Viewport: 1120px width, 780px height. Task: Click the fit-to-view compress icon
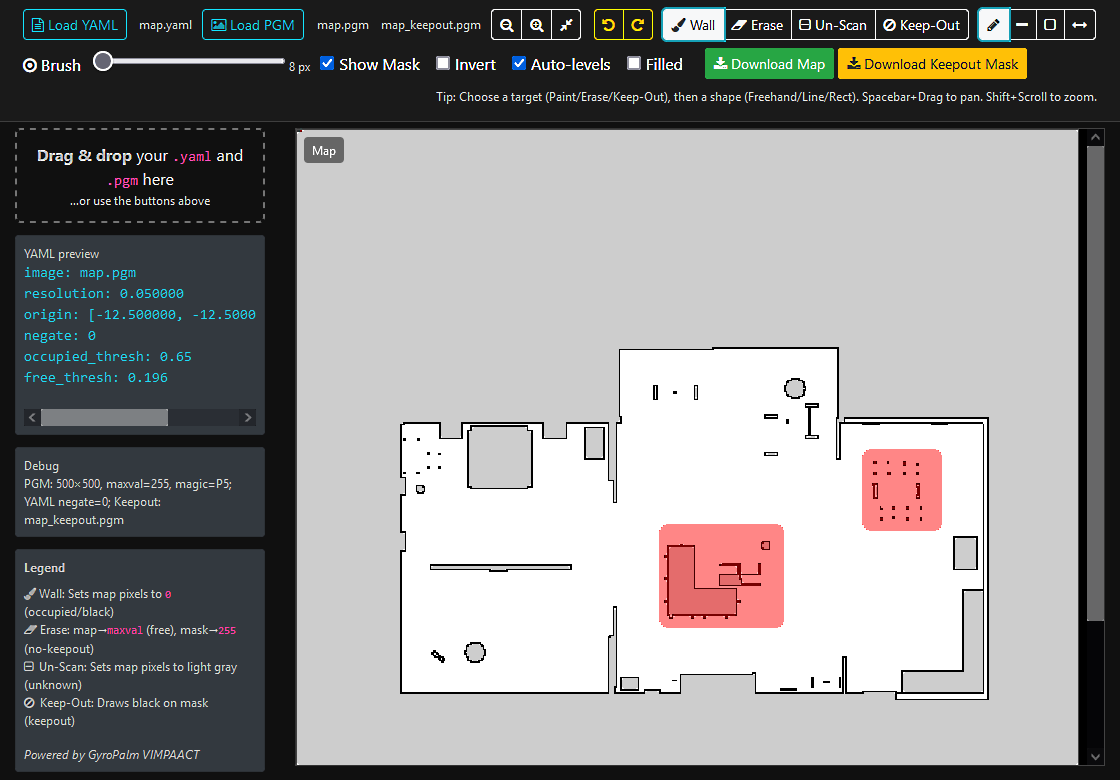tap(566, 25)
